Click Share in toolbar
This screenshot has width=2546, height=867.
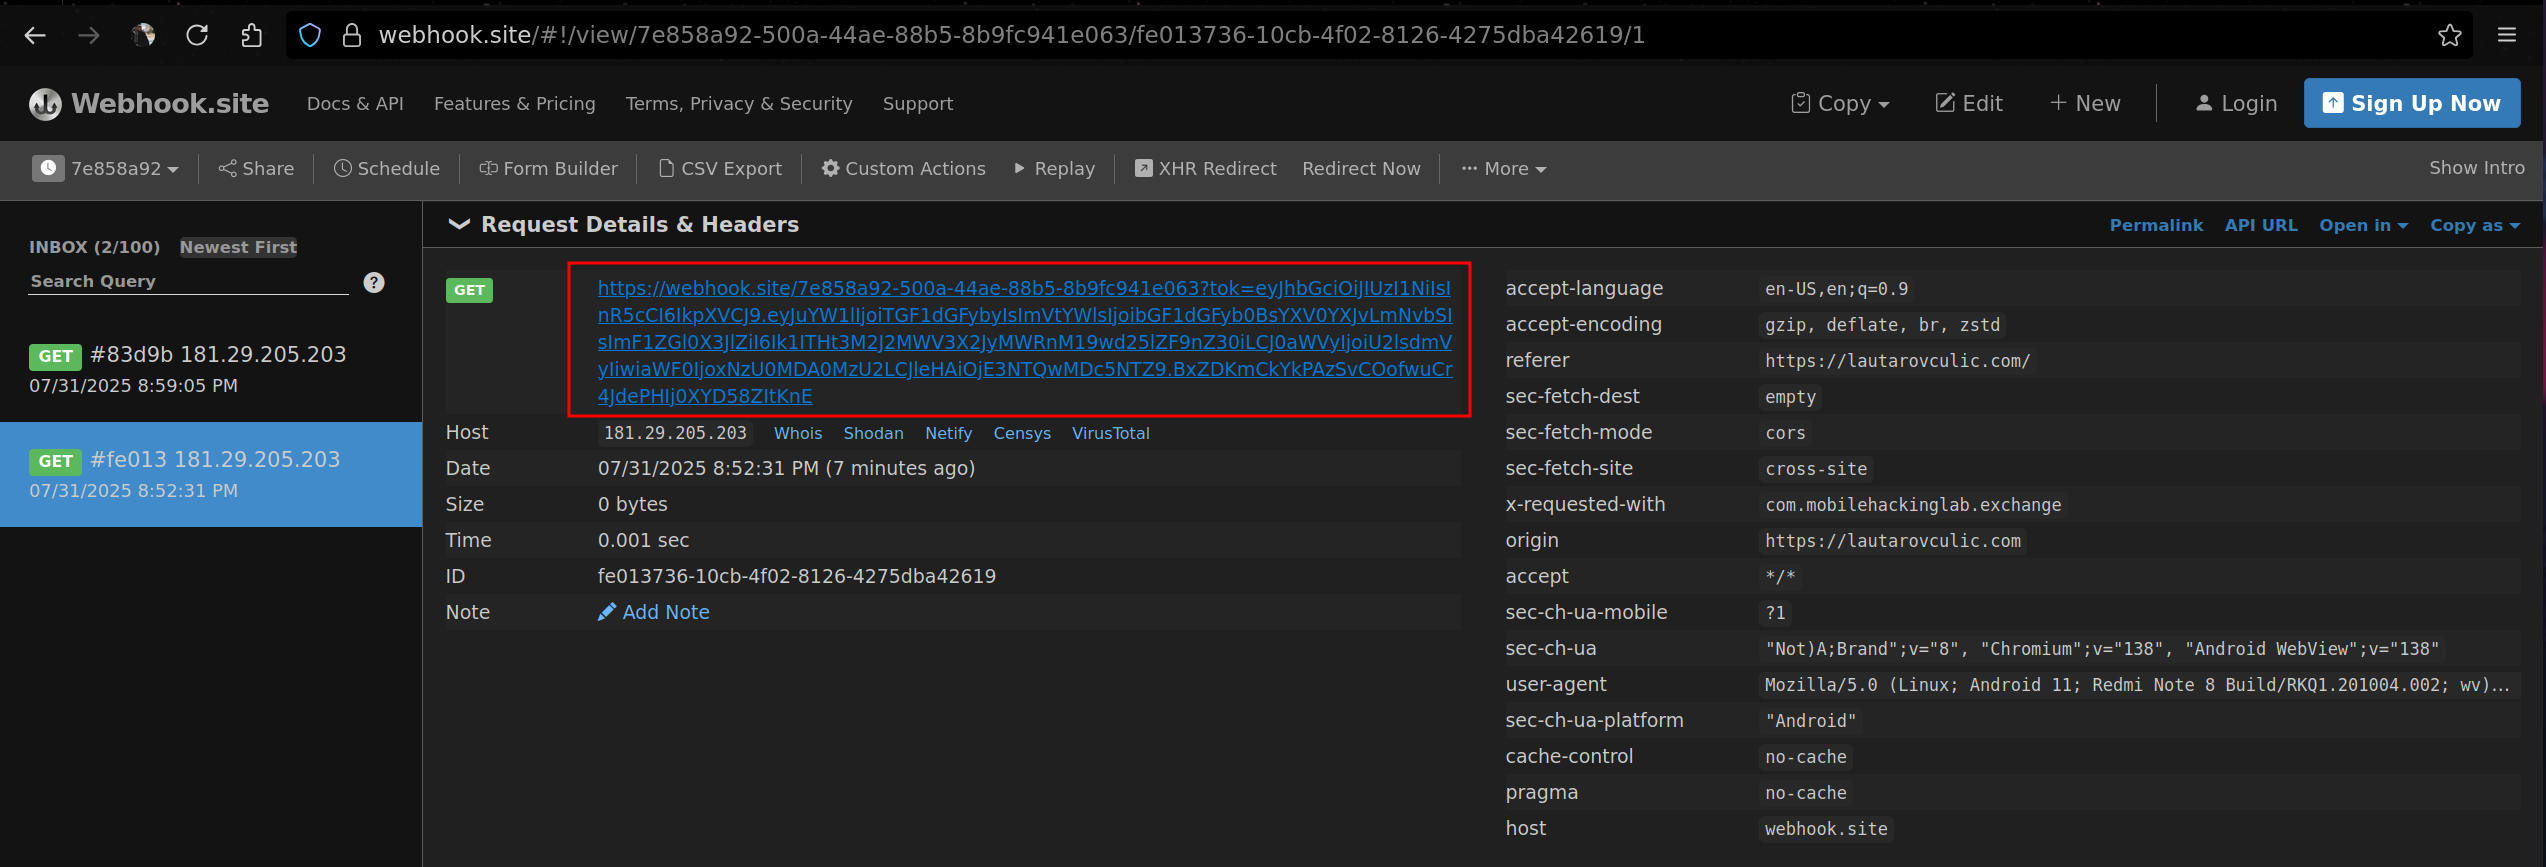point(256,169)
